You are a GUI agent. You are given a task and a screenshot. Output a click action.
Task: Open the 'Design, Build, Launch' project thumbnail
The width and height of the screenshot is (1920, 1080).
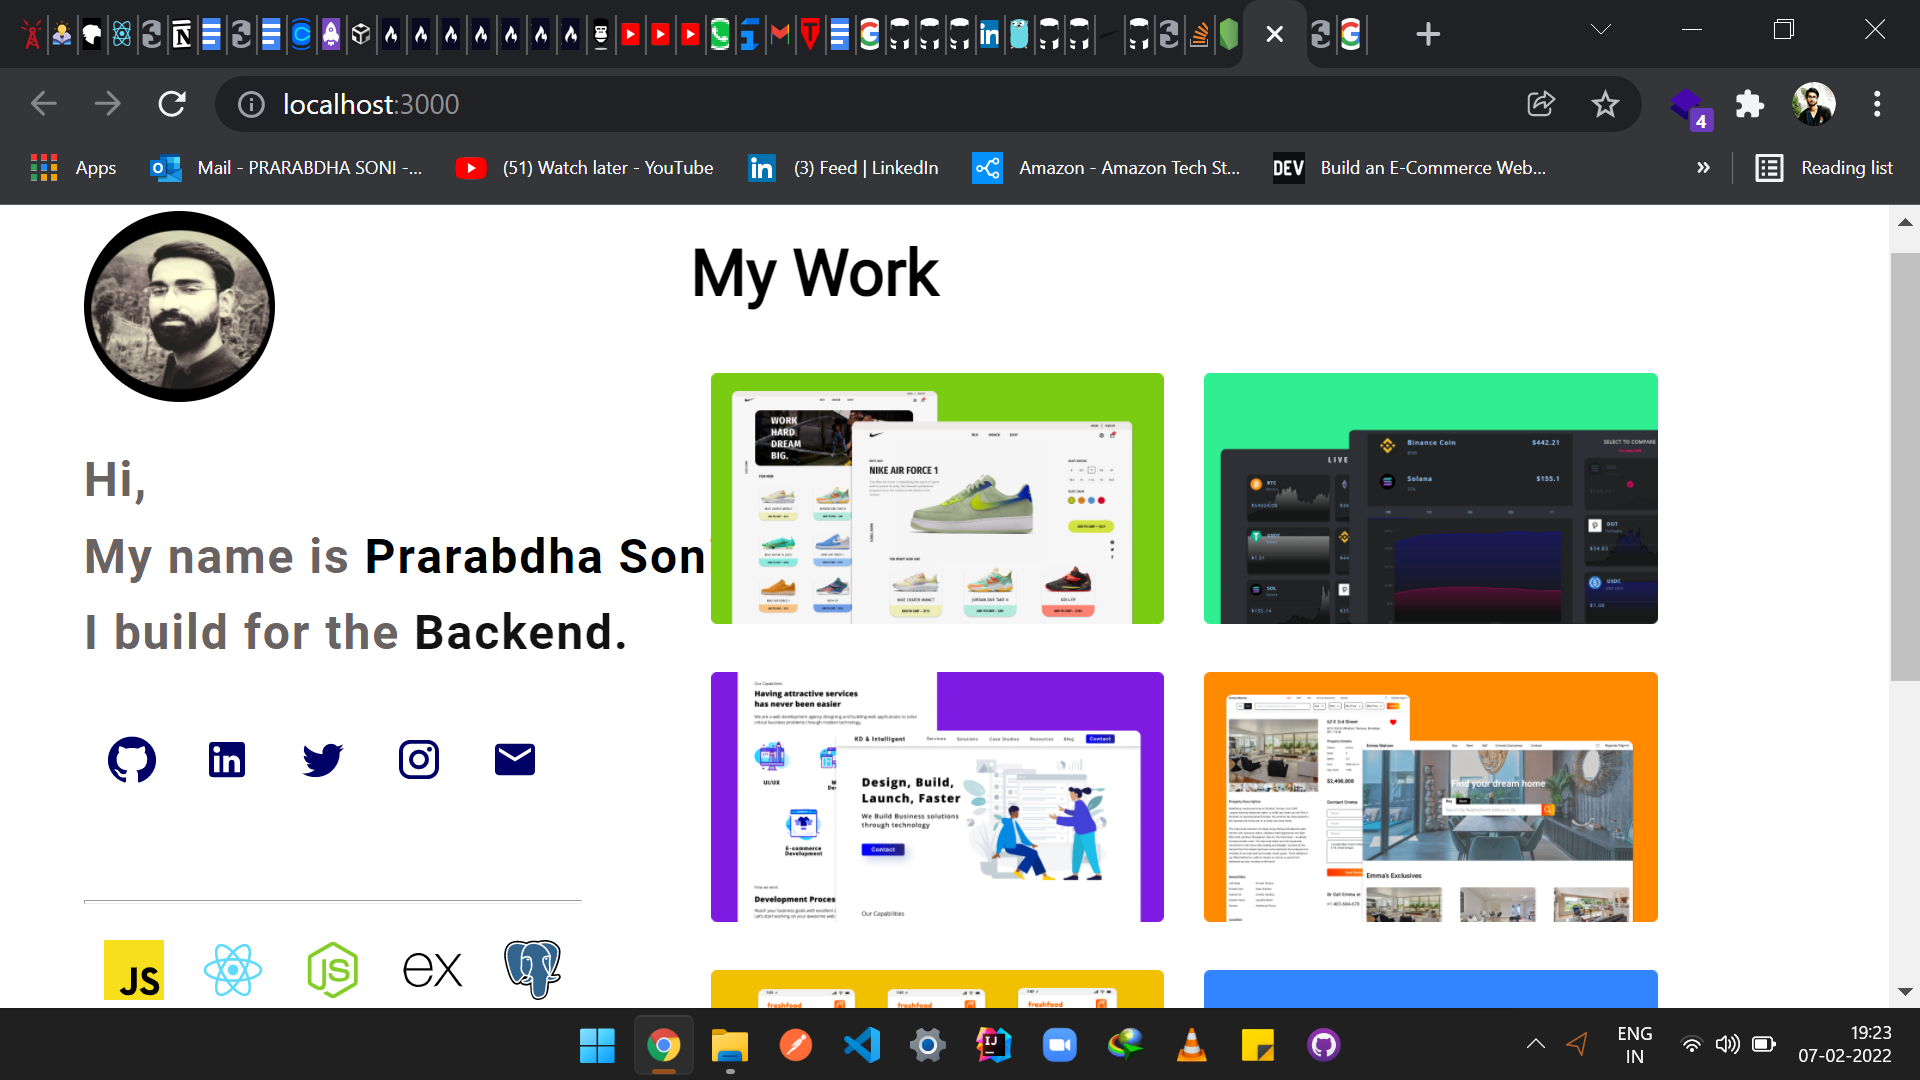pos(937,797)
